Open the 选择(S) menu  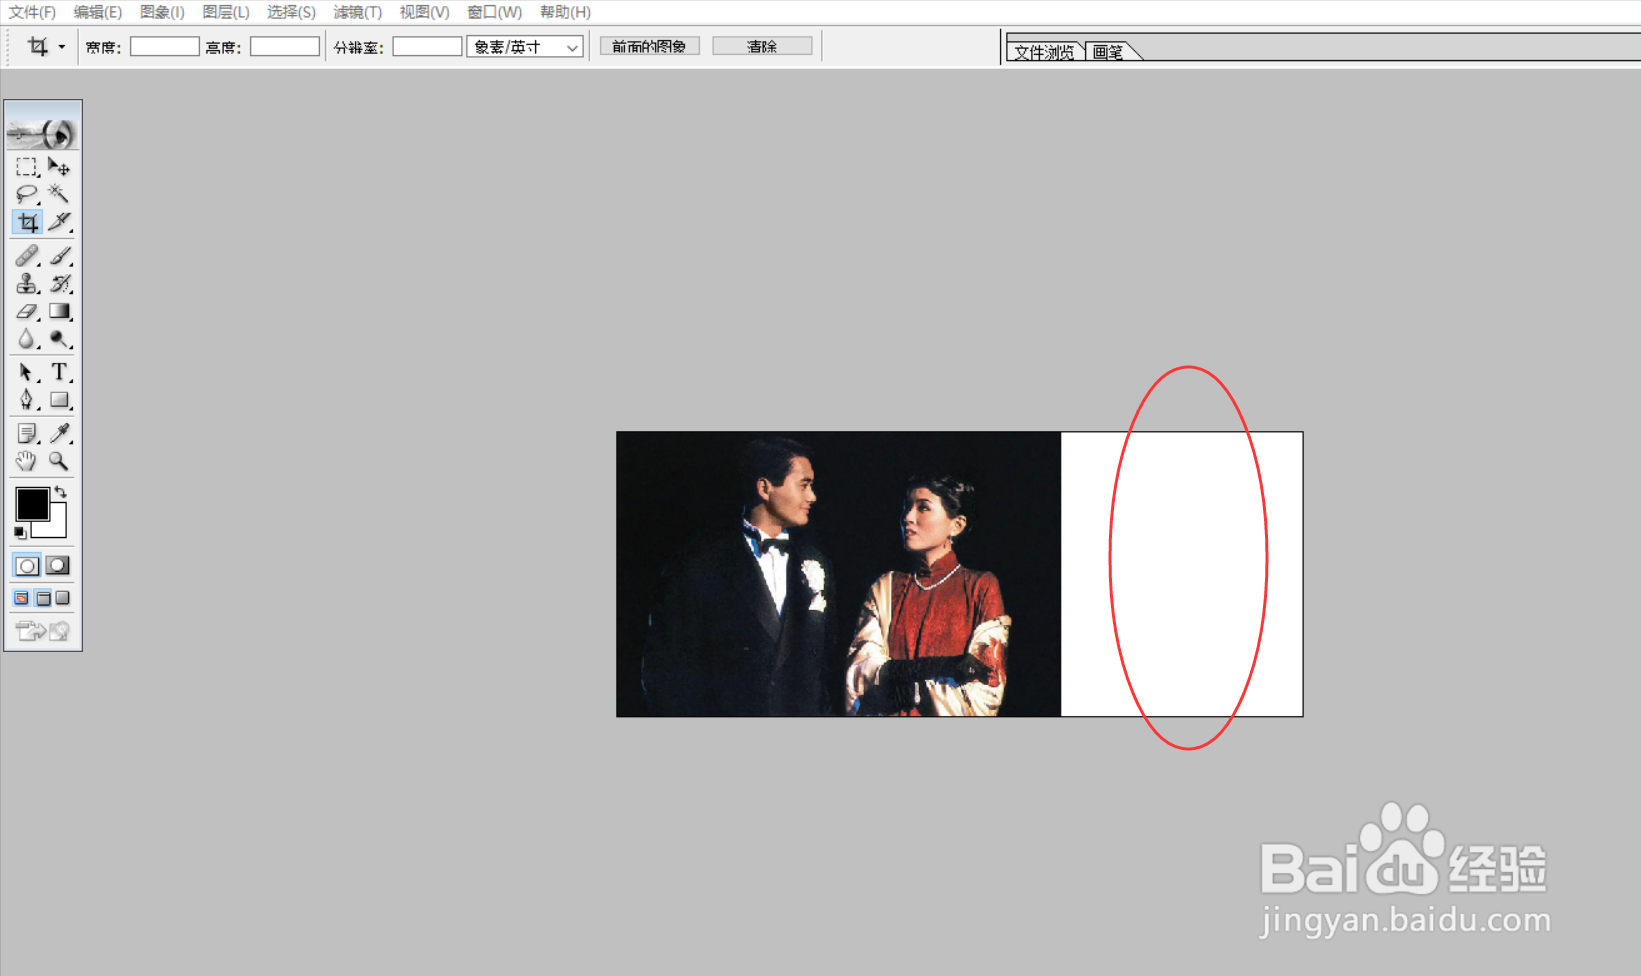pos(291,12)
